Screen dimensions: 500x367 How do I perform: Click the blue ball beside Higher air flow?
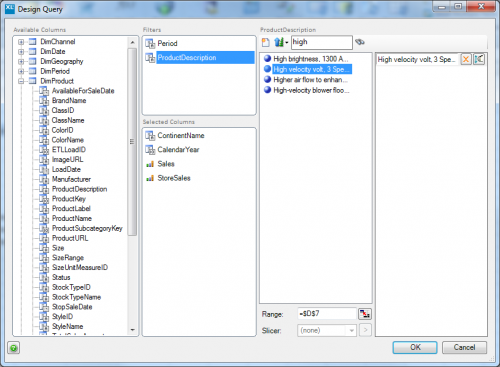click(267, 79)
